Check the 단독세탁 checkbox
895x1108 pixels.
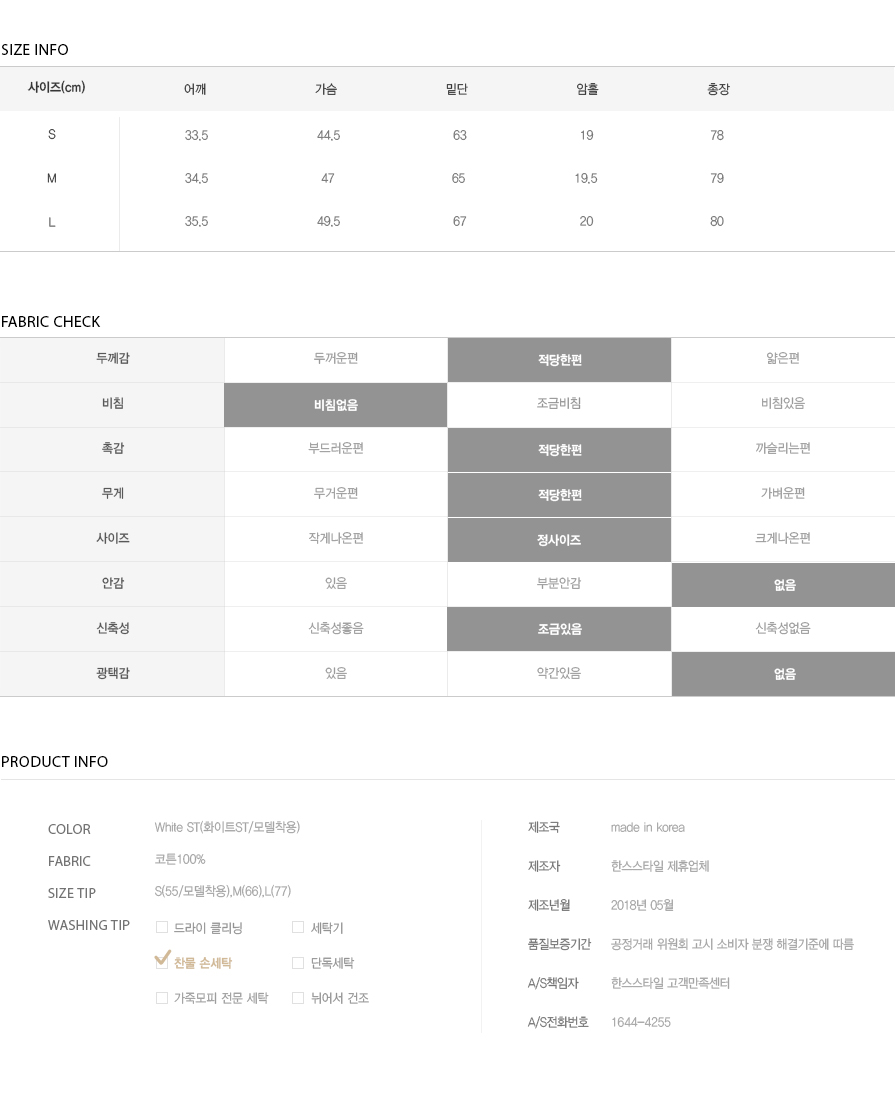pos(298,962)
